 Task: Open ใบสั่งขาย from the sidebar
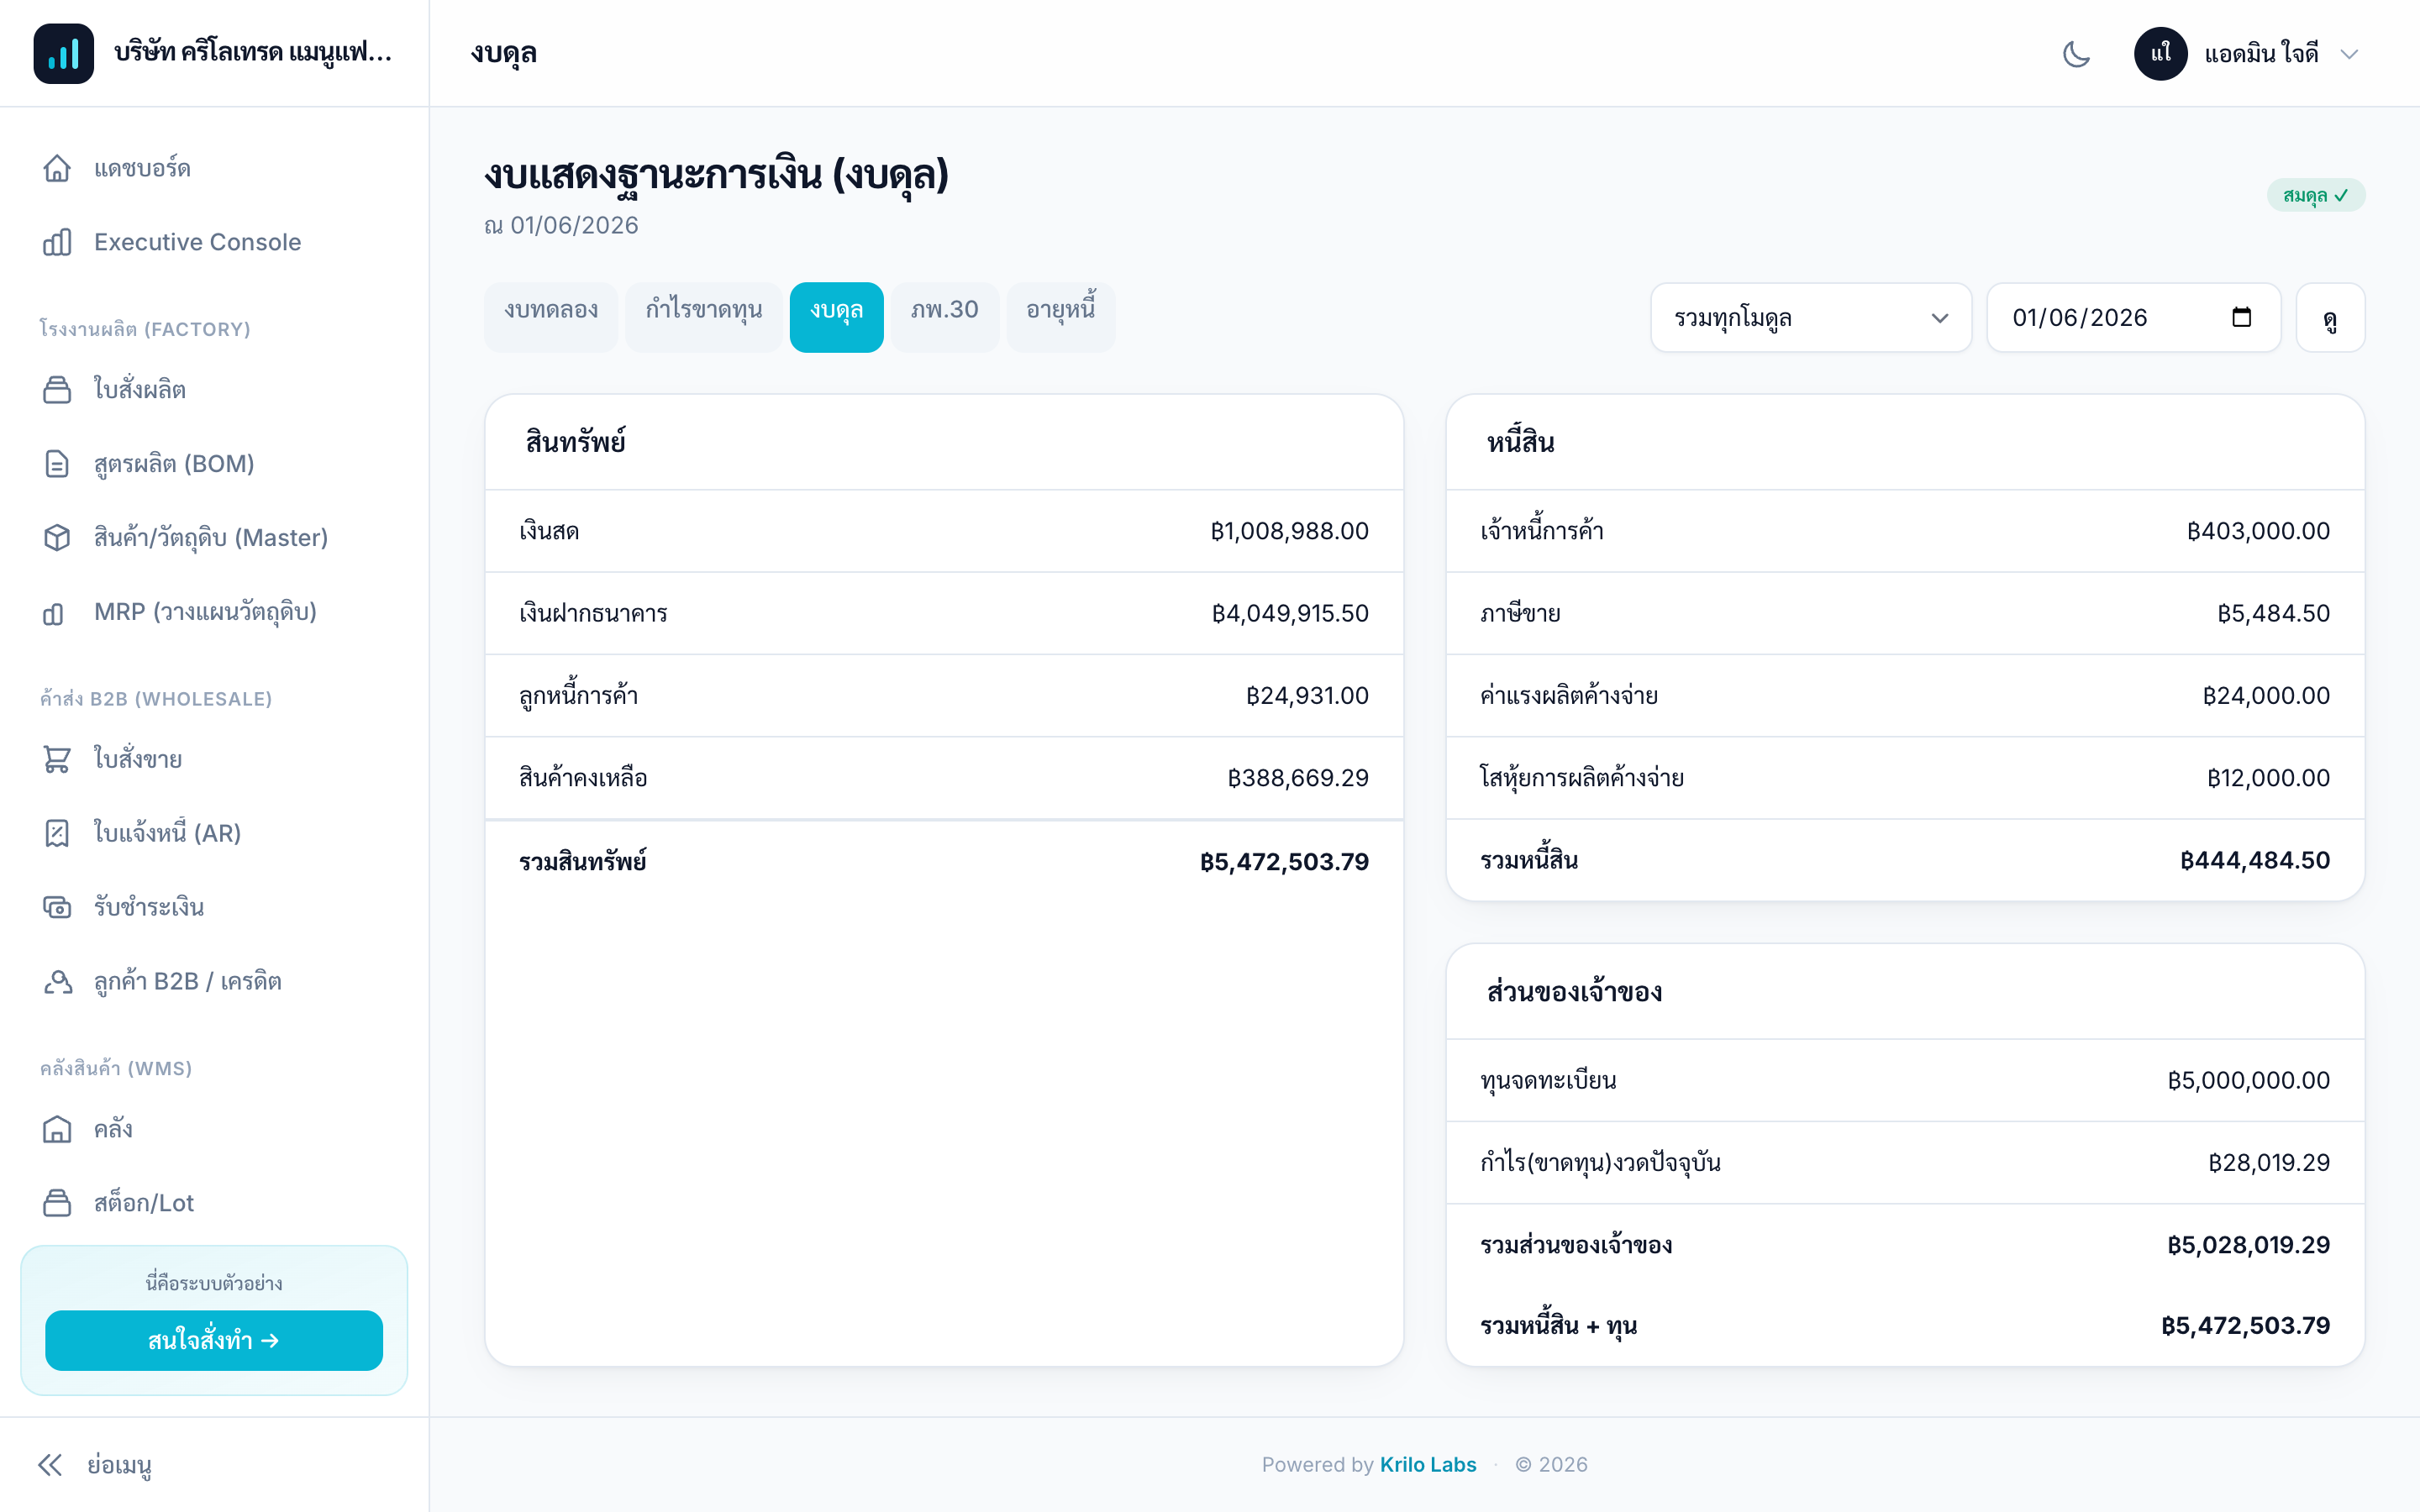[214, 760]
